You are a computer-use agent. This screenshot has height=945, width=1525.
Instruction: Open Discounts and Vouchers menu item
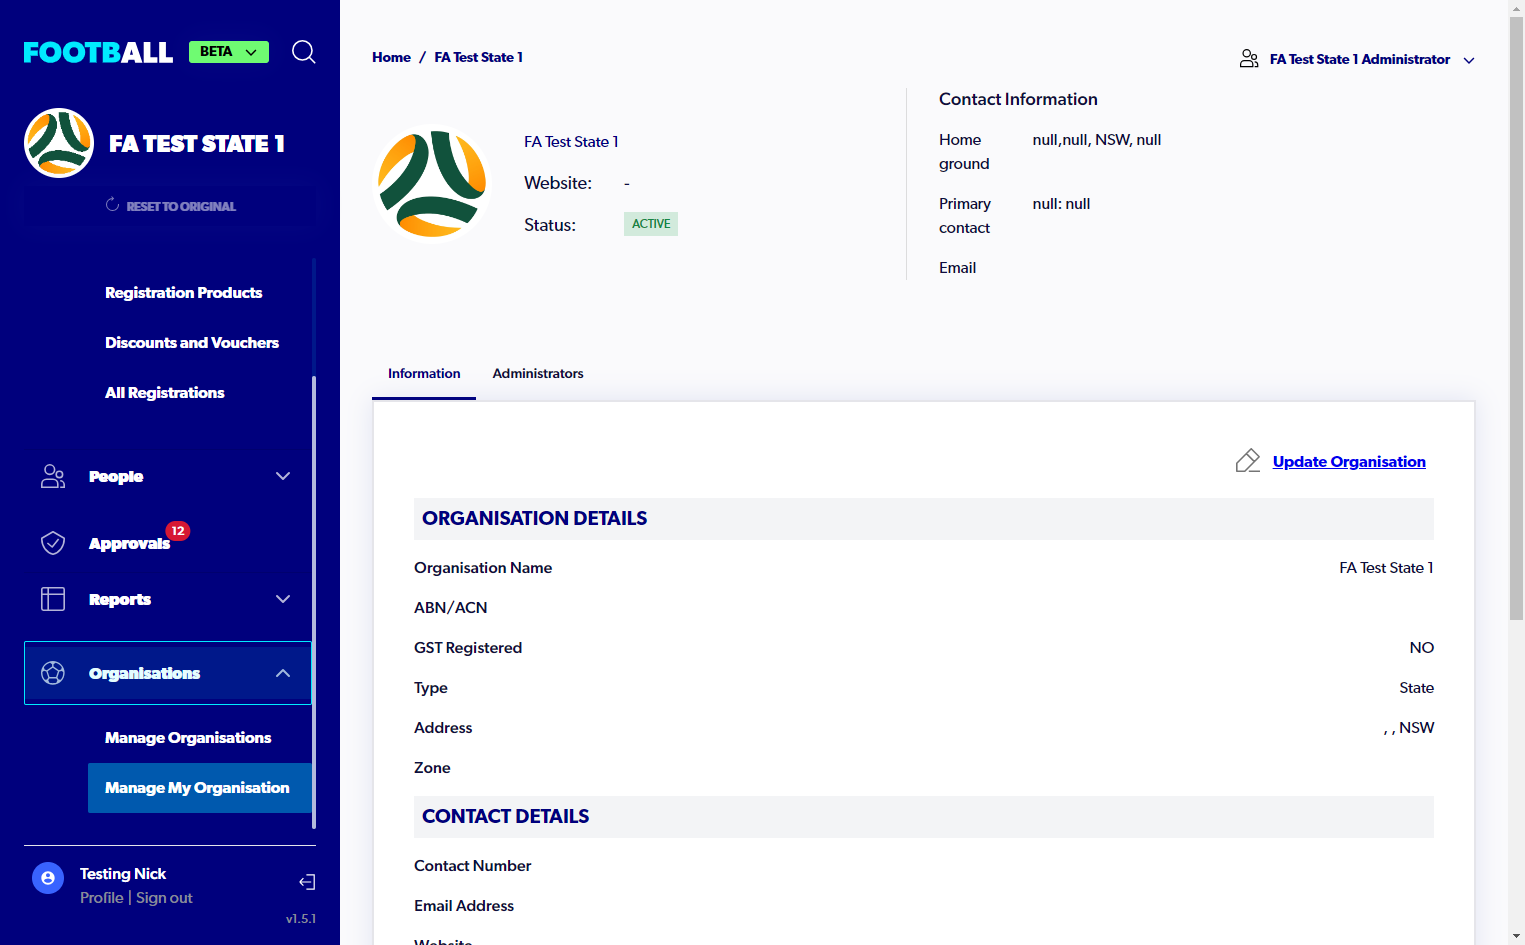coord(192,343)
